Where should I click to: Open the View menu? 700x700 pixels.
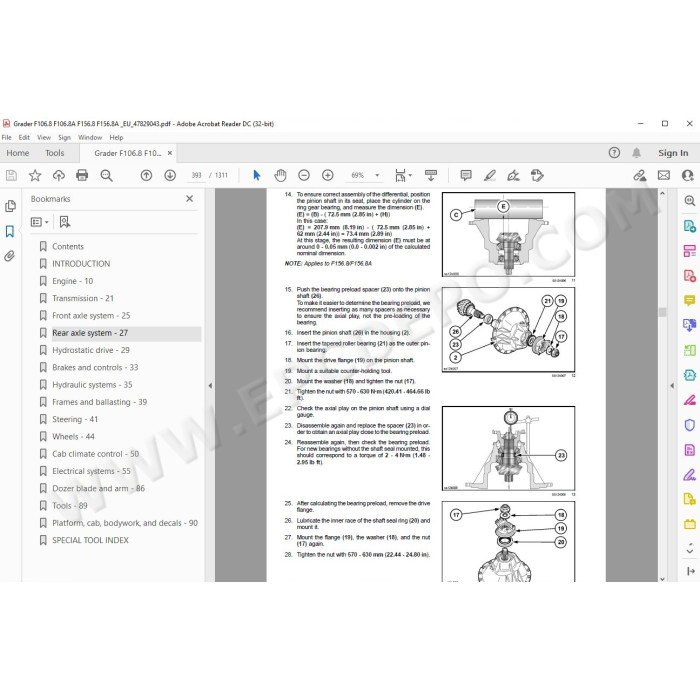tap(44, 138)
